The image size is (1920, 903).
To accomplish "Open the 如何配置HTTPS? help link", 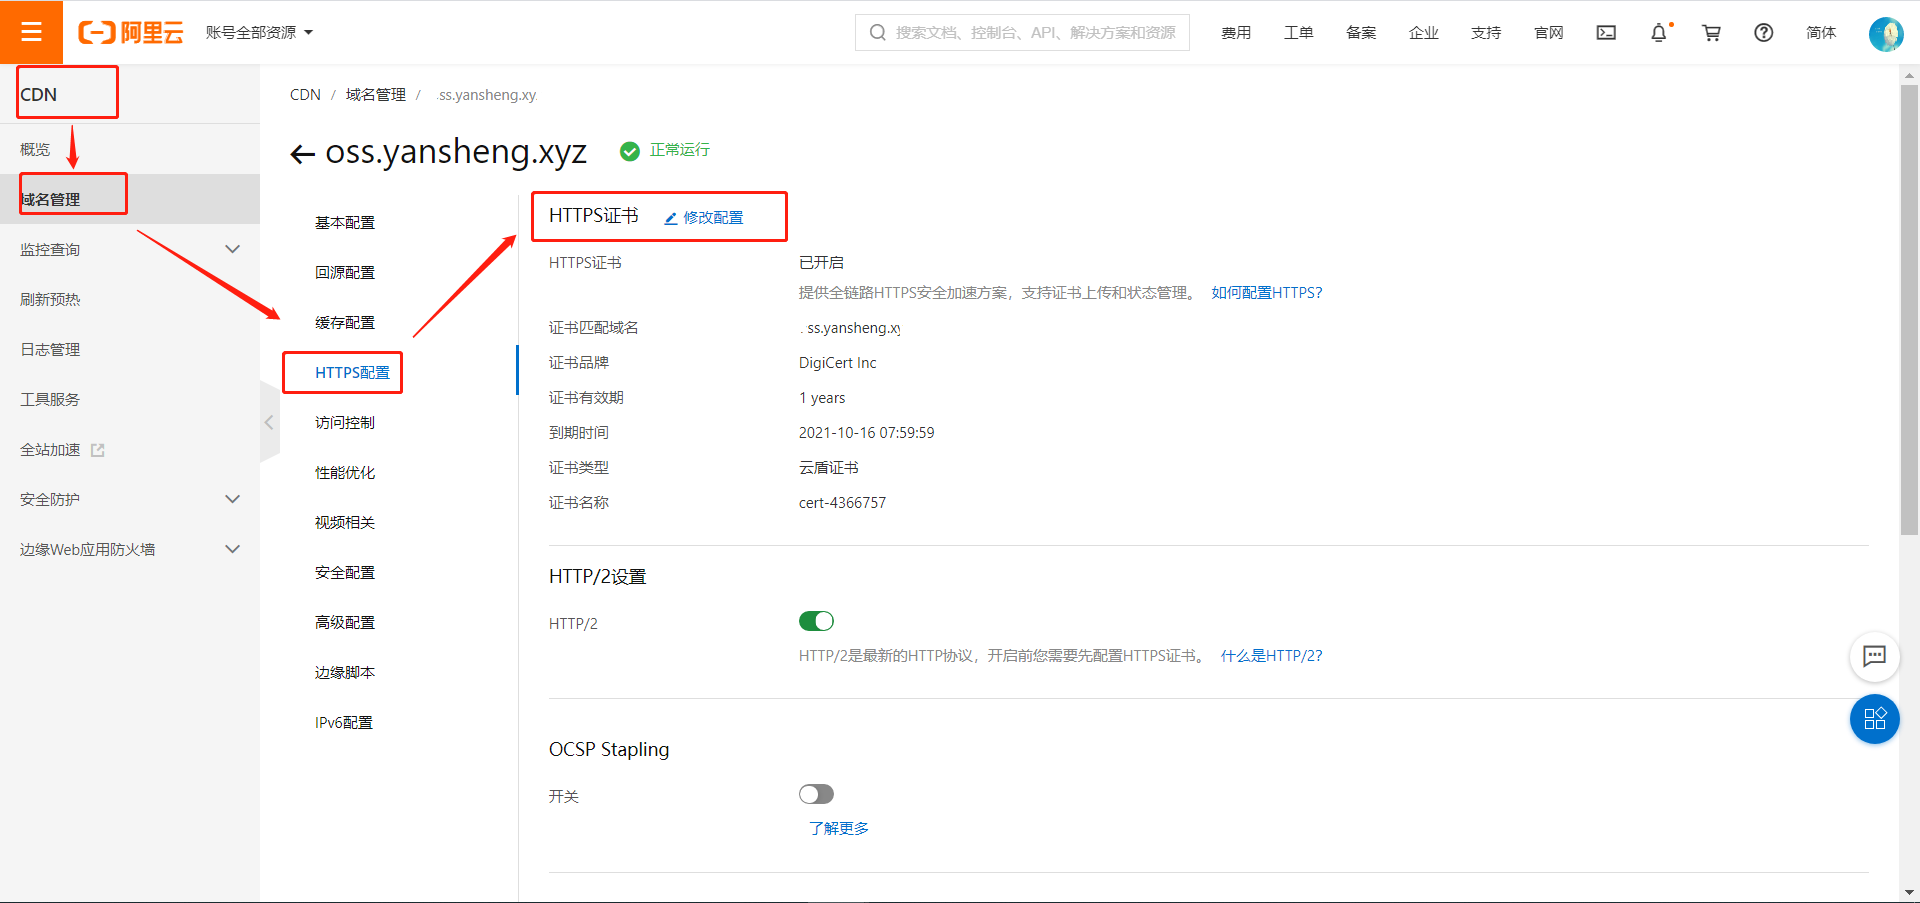I will 1267,293.
